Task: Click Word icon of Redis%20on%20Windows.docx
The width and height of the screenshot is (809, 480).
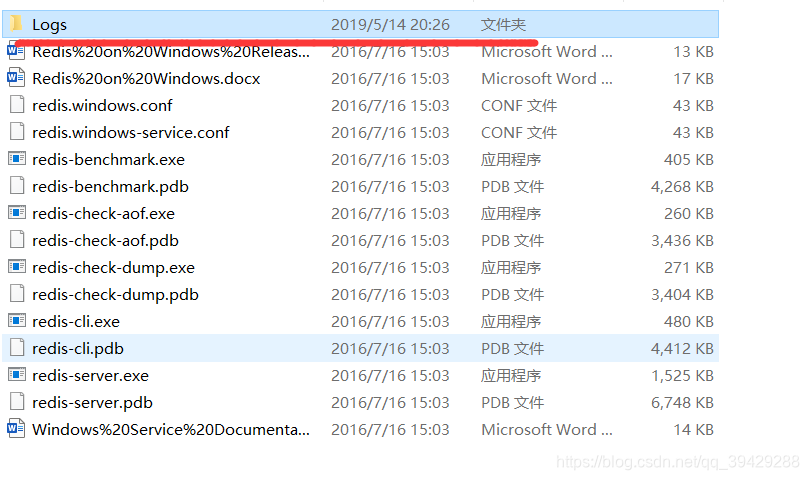Action: point(16,78)
